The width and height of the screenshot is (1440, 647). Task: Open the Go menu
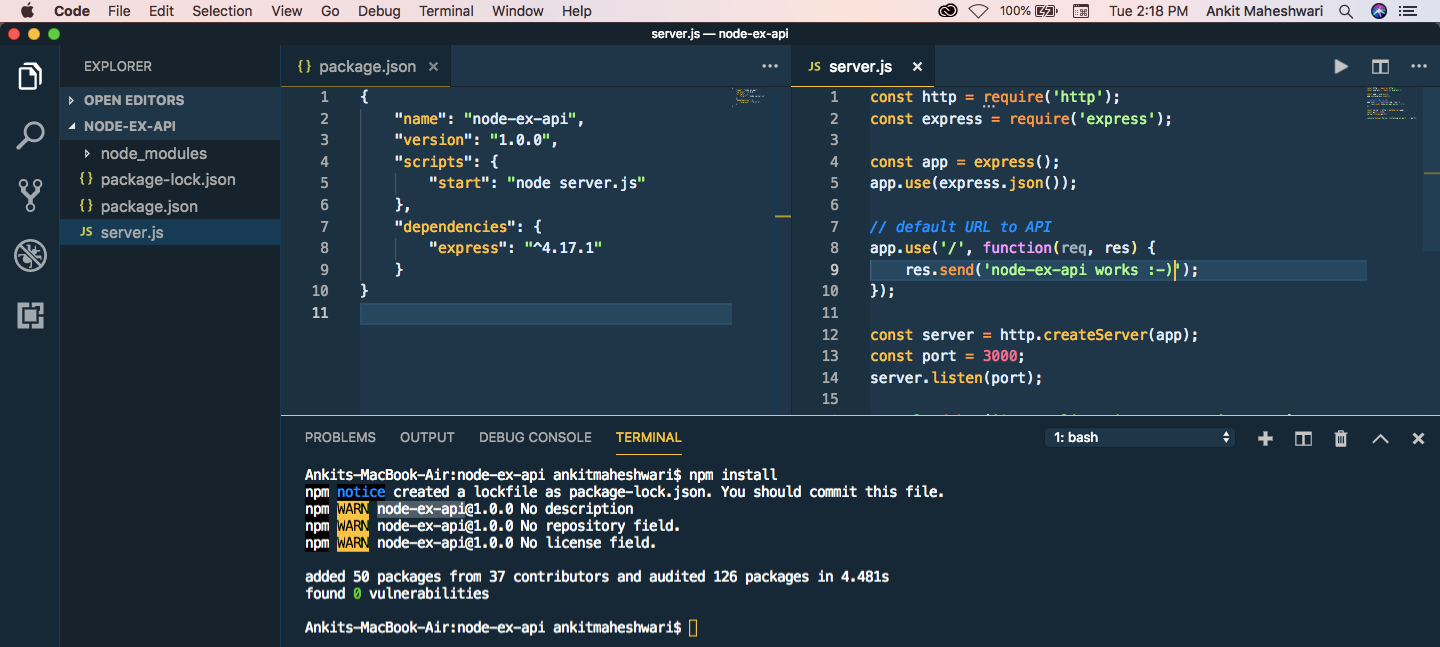(330, 11)
